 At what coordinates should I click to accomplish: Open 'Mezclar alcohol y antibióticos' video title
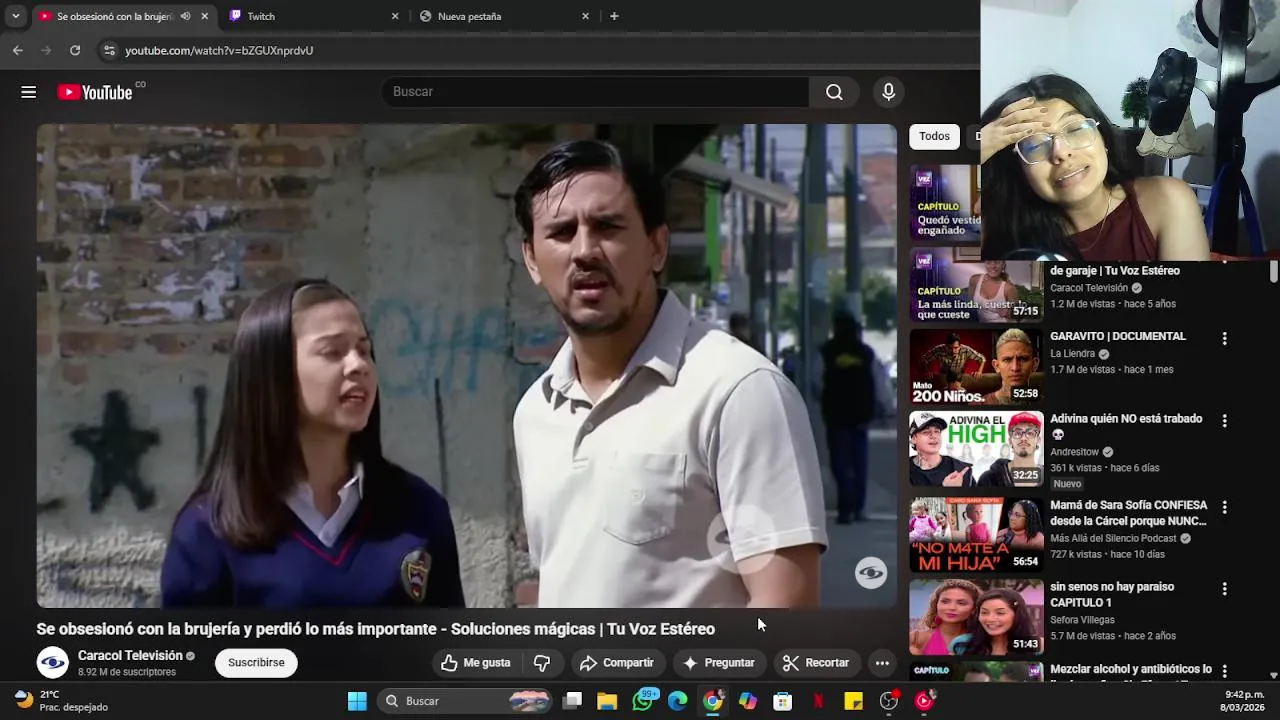(1131, 669)
